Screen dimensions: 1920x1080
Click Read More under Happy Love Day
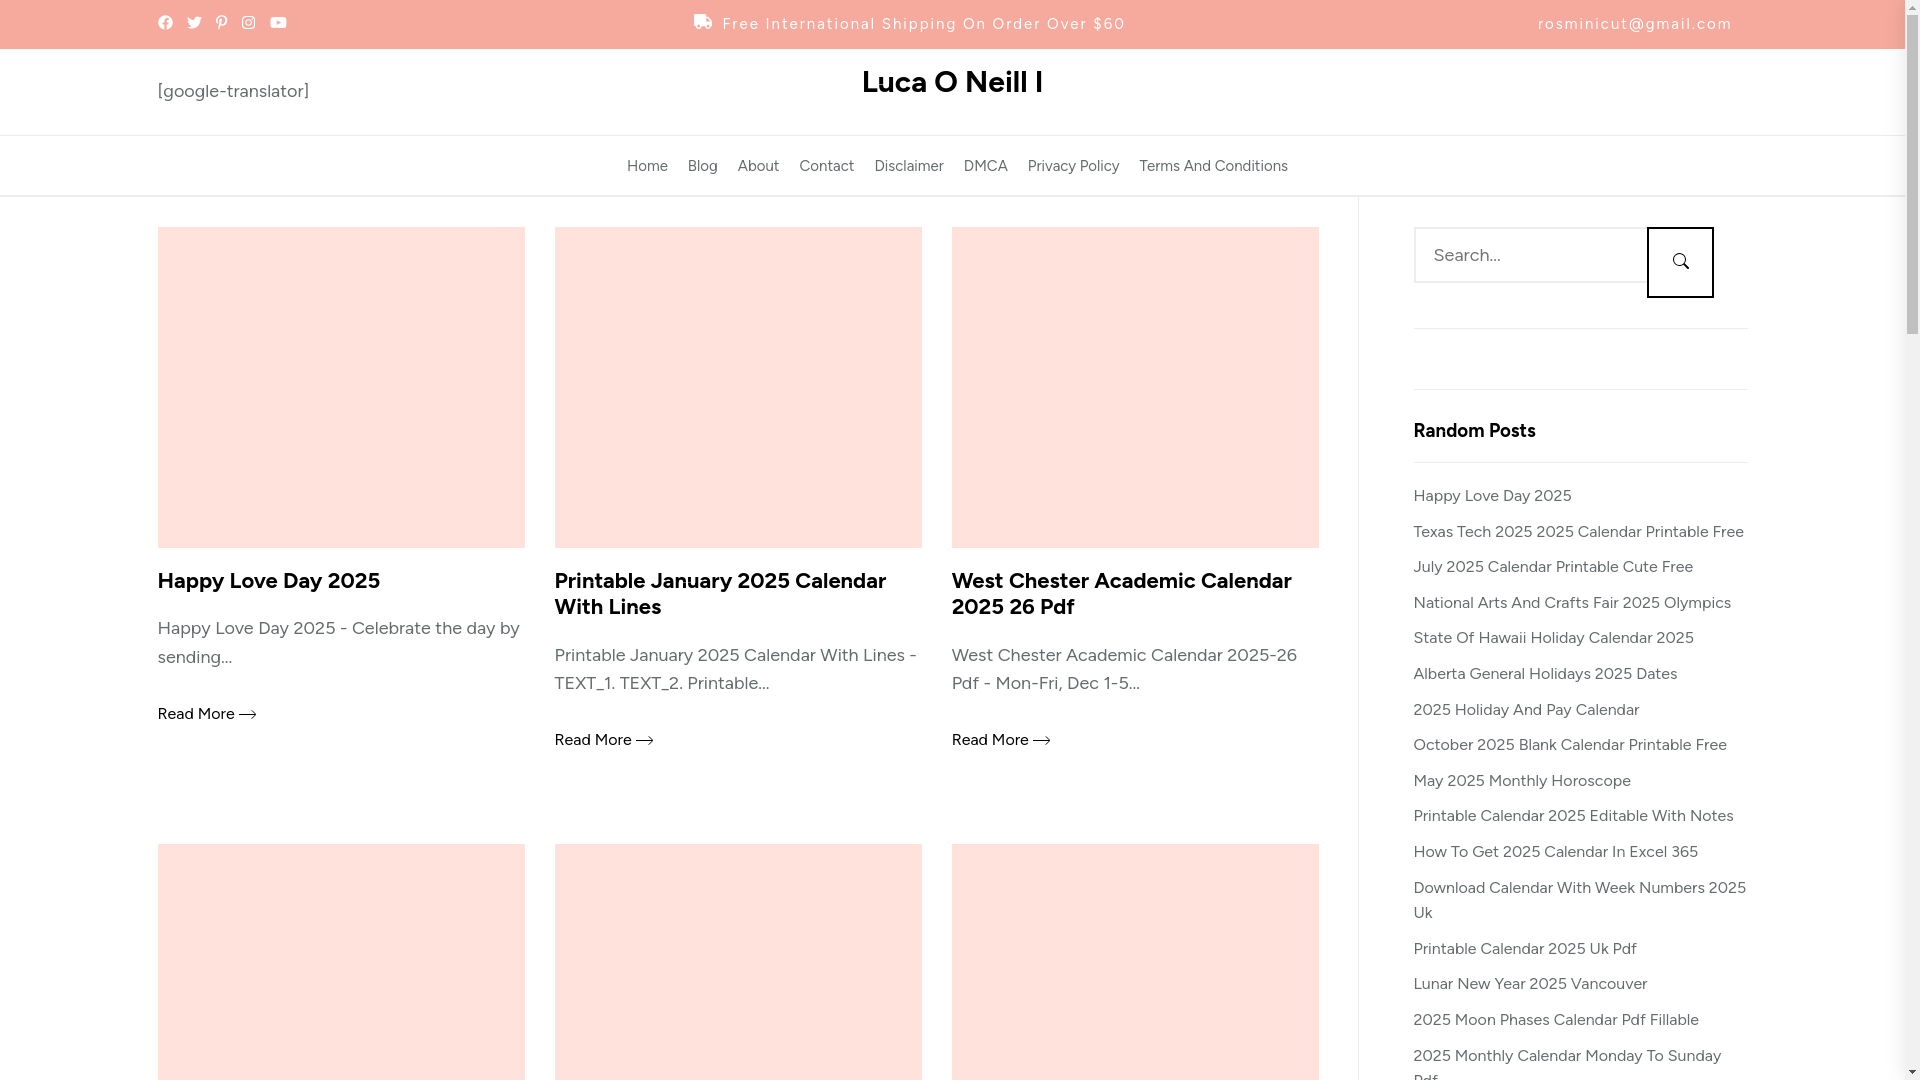click(x=207, y=714)
